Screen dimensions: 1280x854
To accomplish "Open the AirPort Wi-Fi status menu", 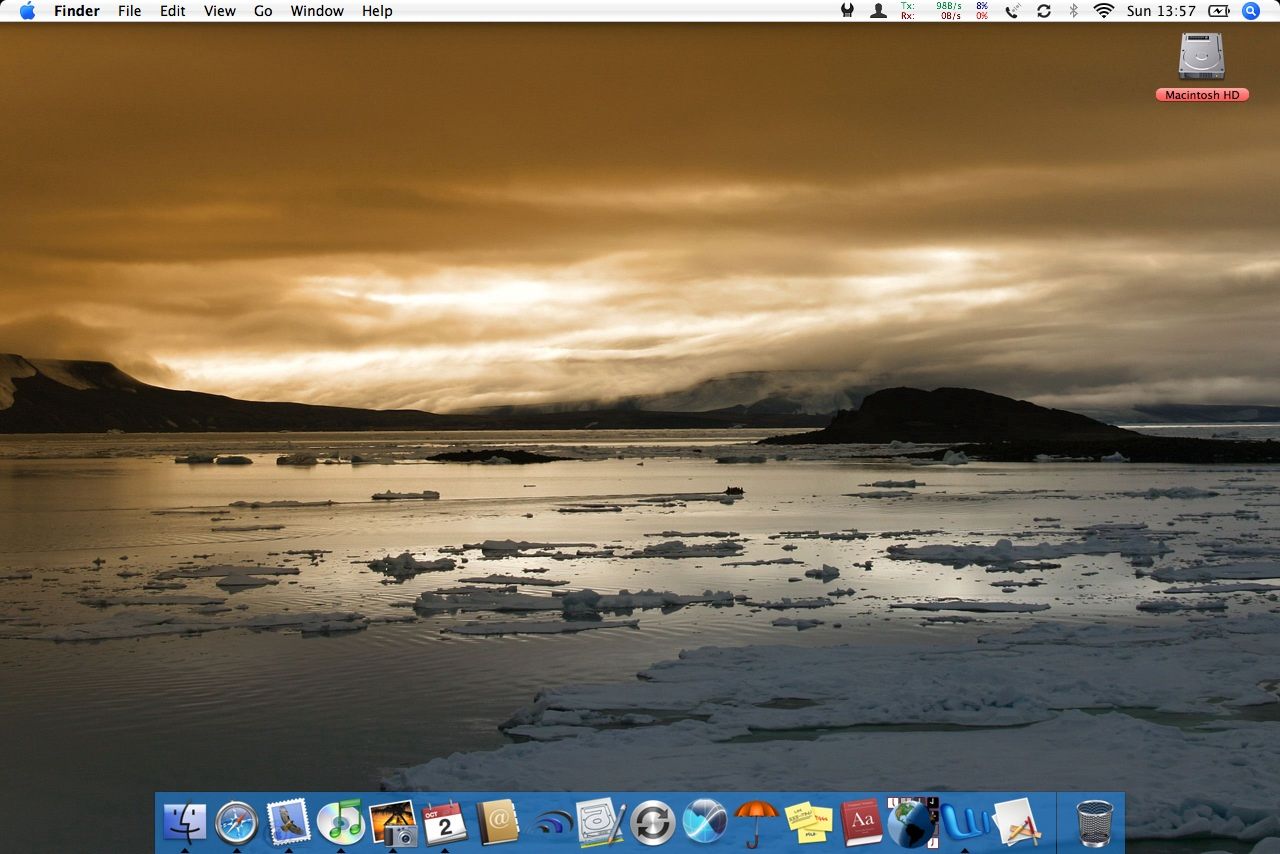I will pyautogui.click(x=1102, y=11).
